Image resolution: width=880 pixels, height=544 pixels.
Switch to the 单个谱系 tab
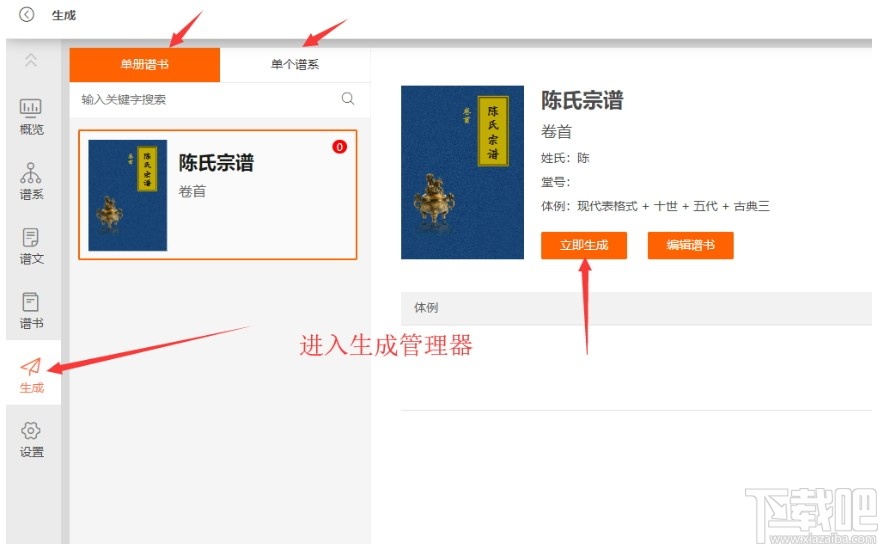(295, 65)
